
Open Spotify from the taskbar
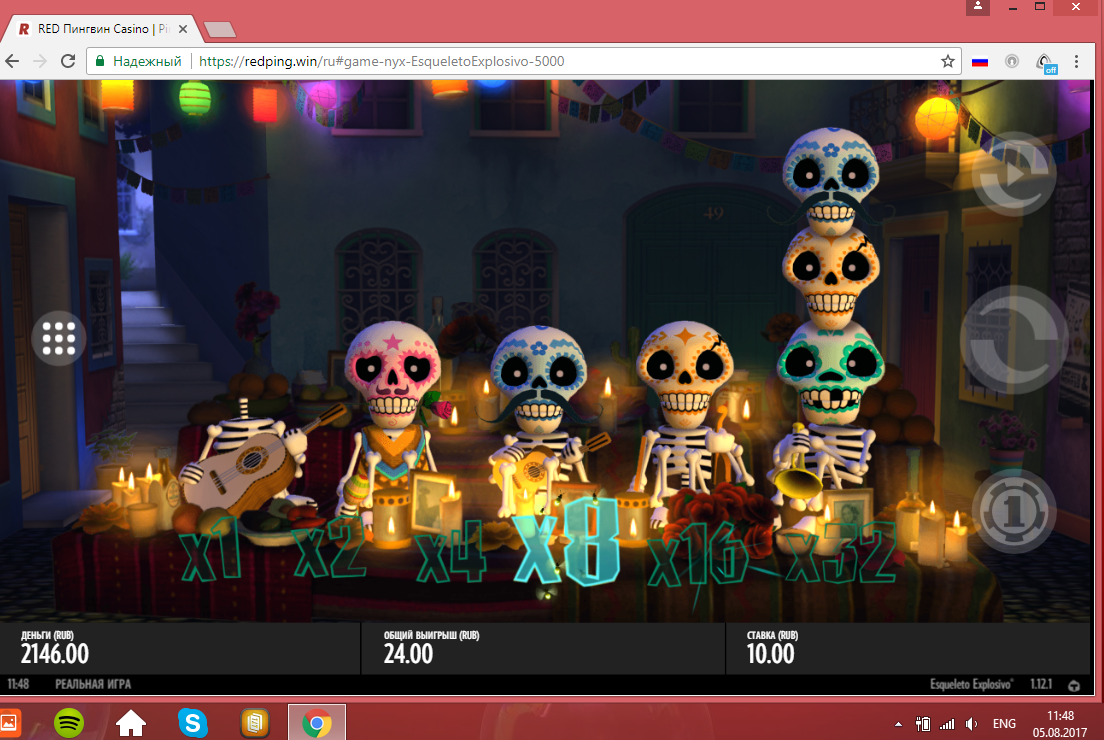[69, 723]
